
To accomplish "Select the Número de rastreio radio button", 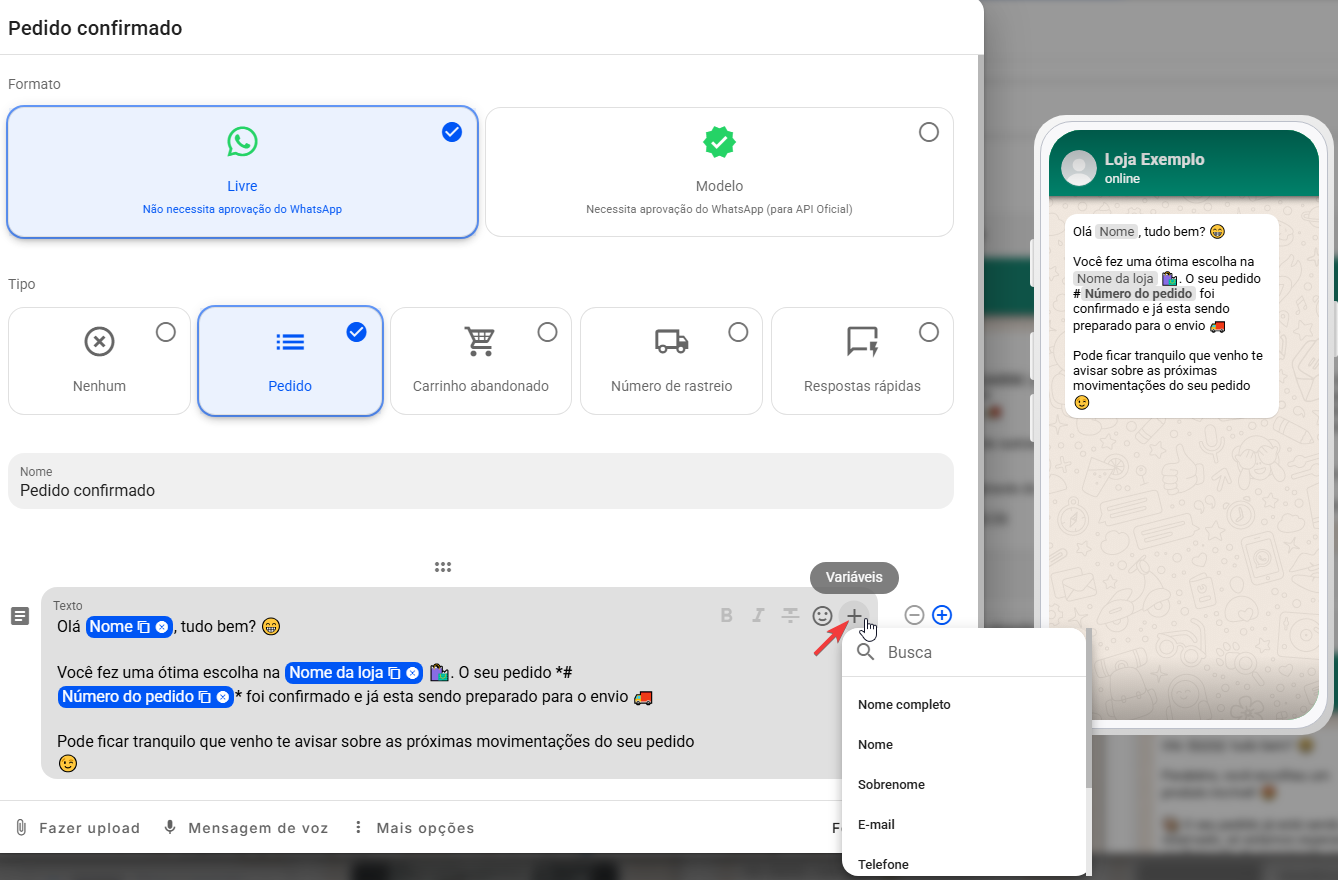I will (738, 332).
